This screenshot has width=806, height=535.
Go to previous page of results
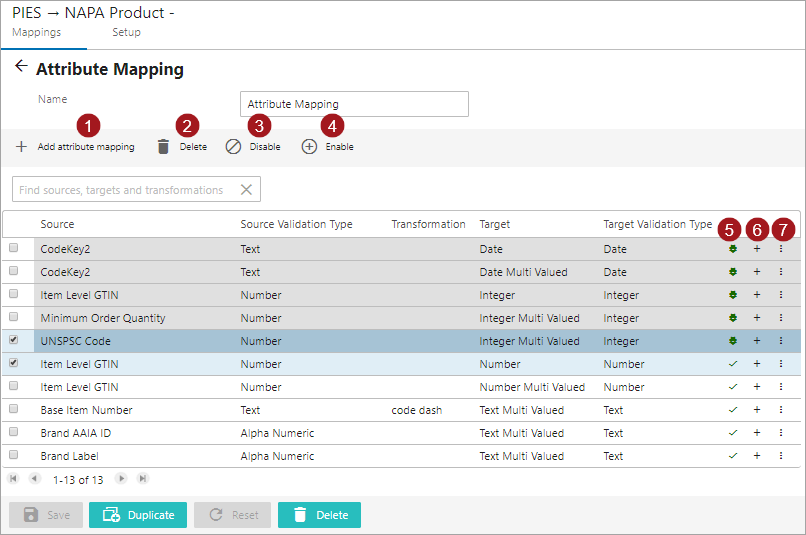click(x=34, y=478)
